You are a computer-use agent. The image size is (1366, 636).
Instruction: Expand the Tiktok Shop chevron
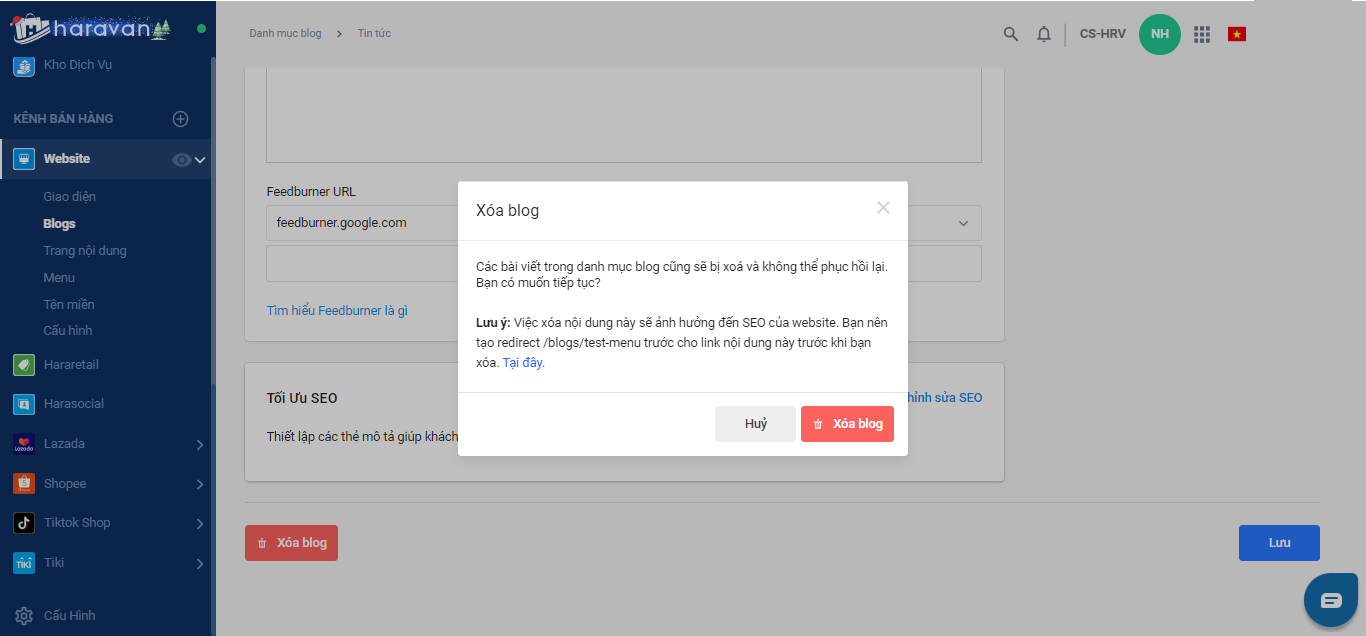click(x=200, y=524)
